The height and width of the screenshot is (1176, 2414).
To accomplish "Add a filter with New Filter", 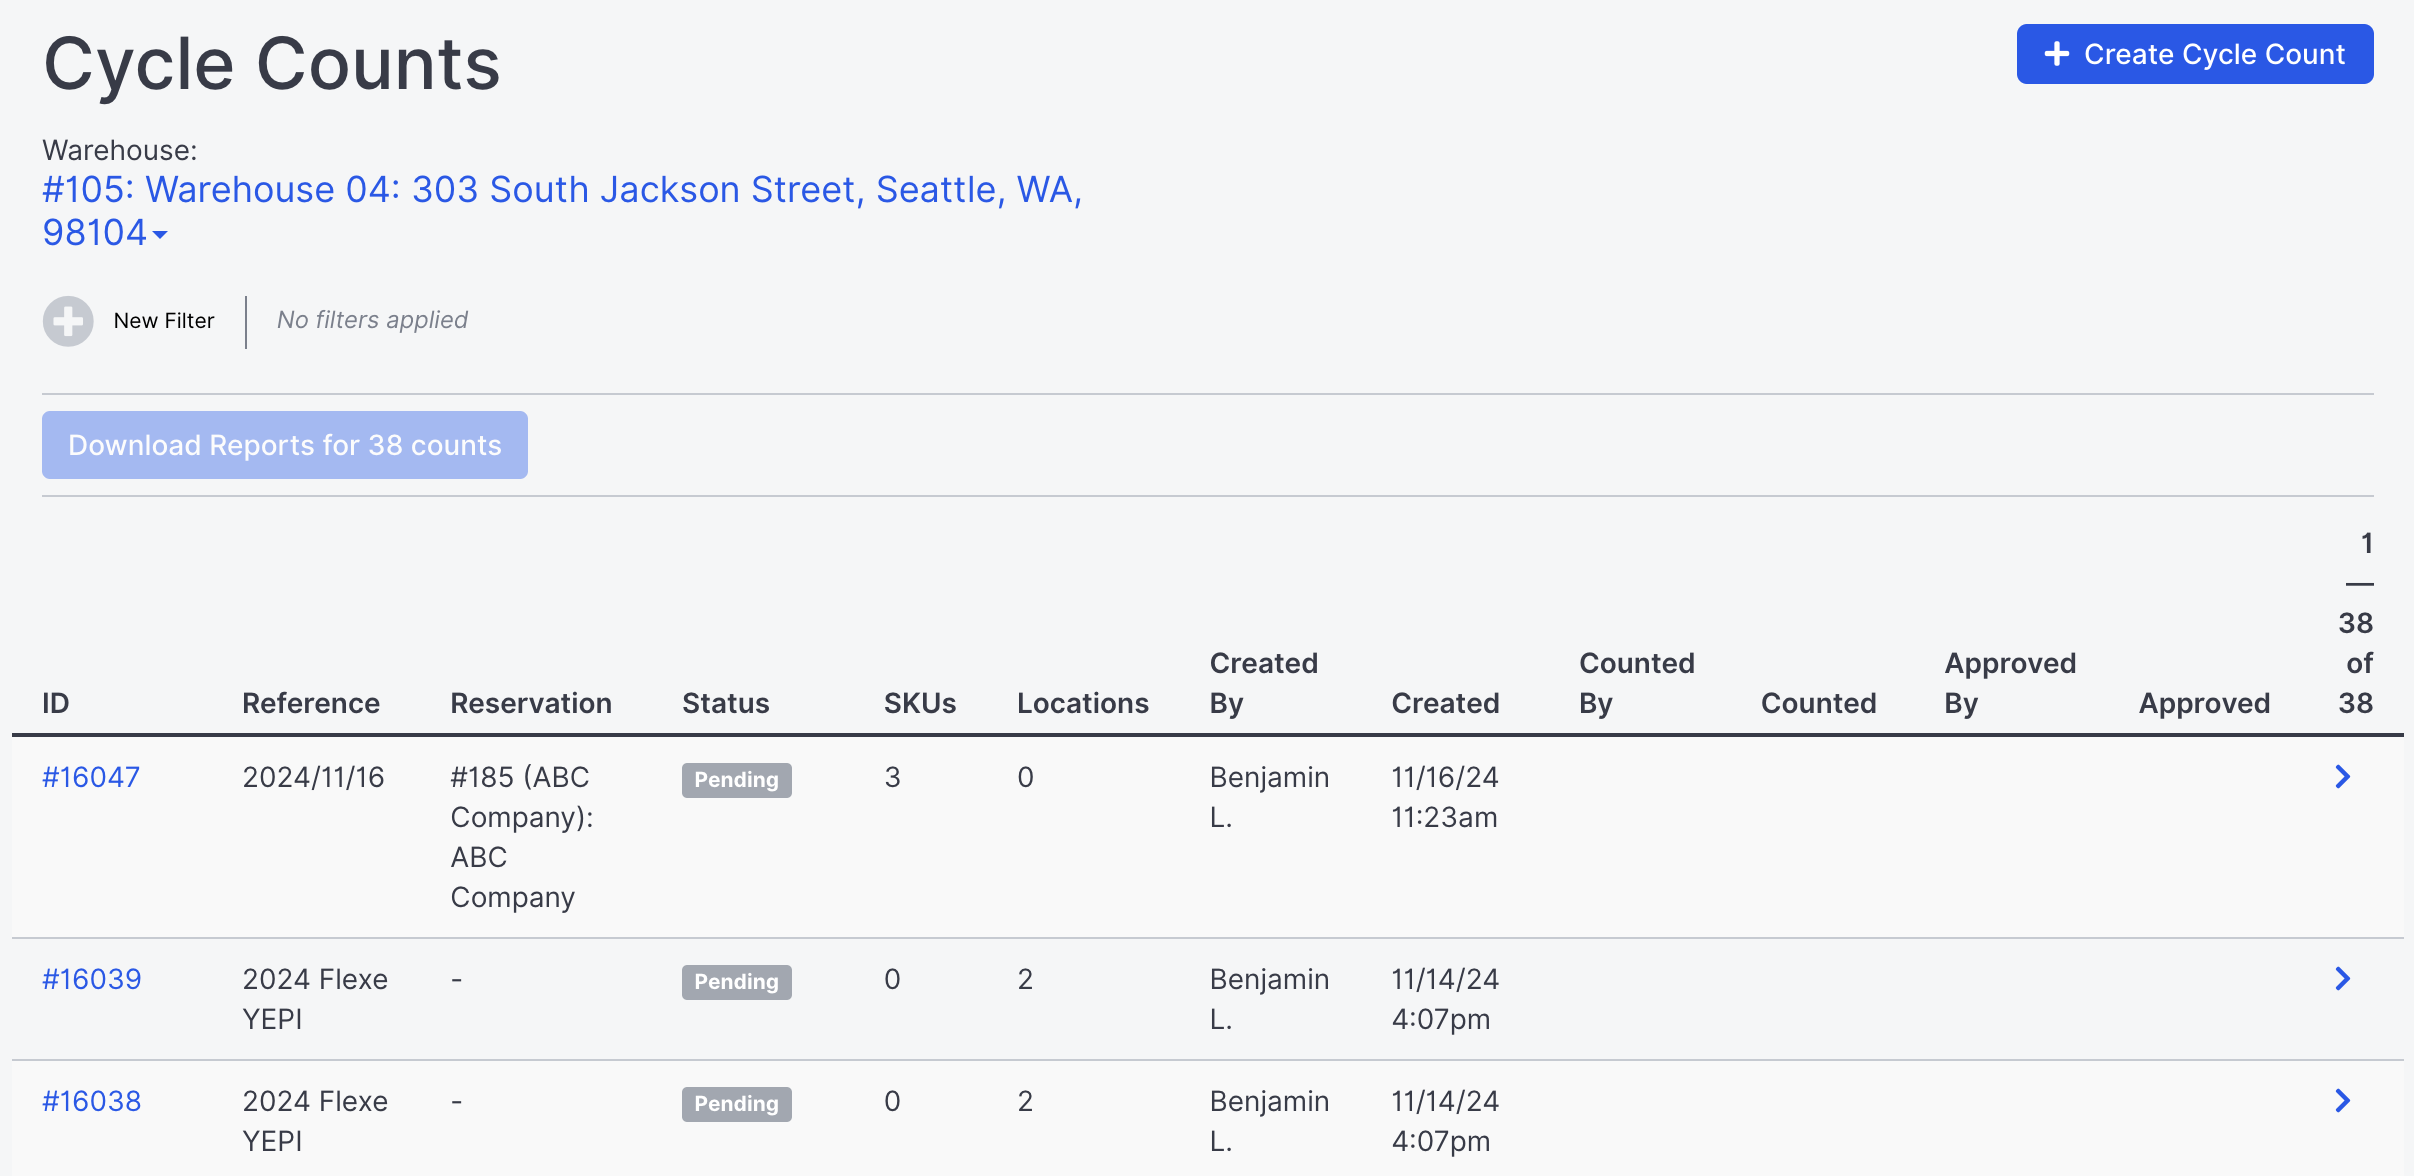I will point(163,321).
